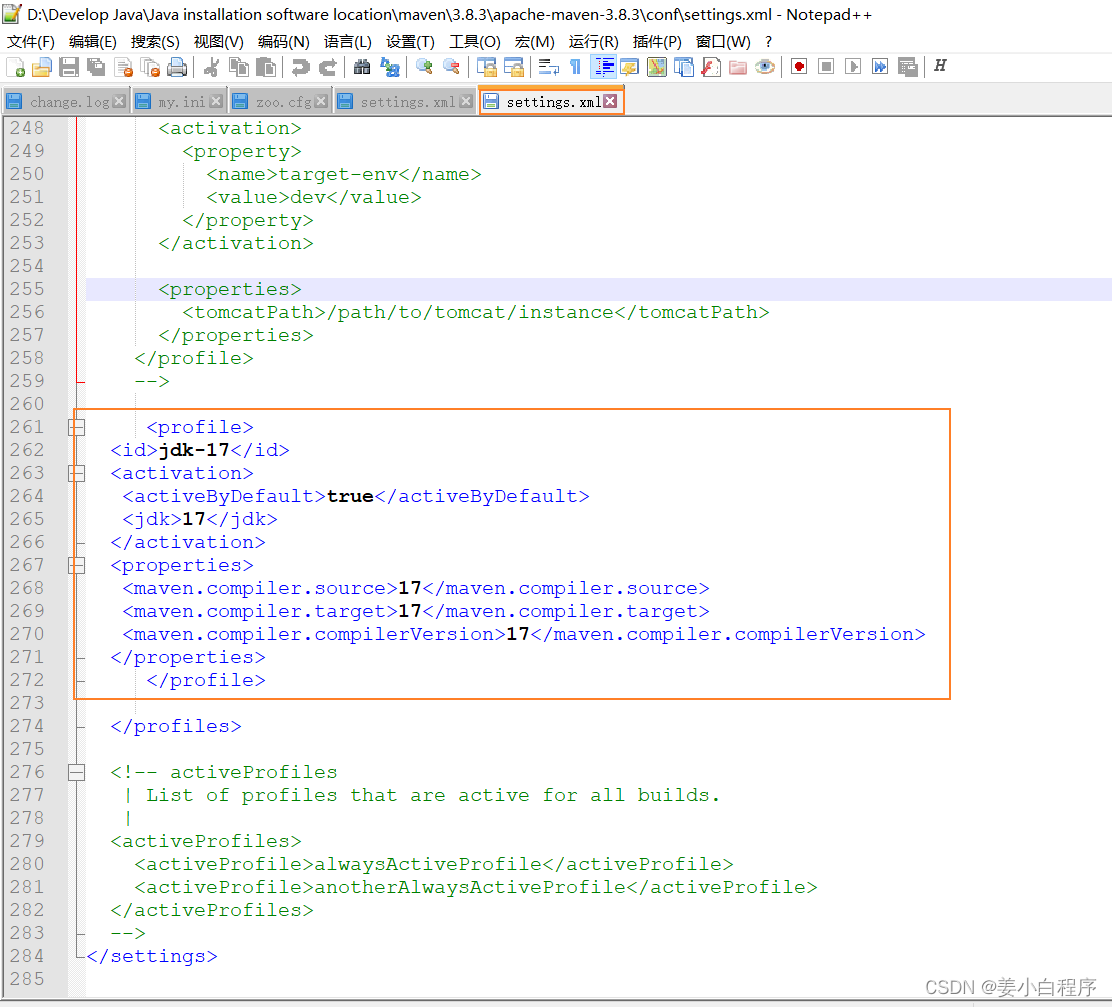The width and height of the screenshot is (1112, 1007).
Task: Save all open files using the stacked floppies icon
Action: pos(96,67)
